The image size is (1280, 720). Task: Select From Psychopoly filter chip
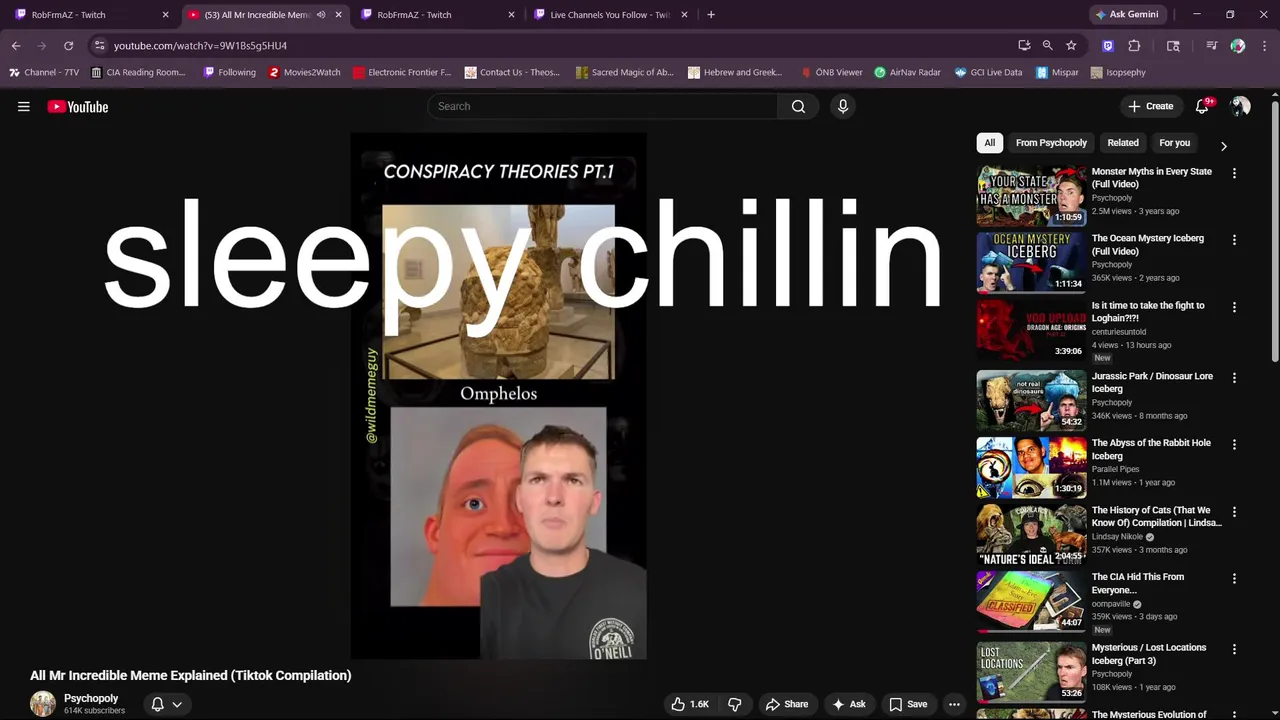(1051, 143)
